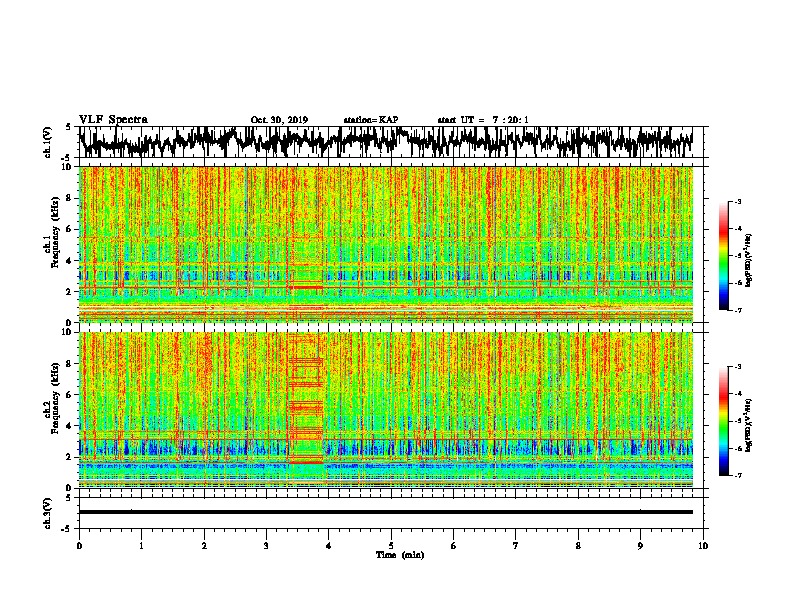Screen dimensions: 792x612
Task: Click the ch.2 color bar log(PSD) unit label
Action: coord(748,425)
